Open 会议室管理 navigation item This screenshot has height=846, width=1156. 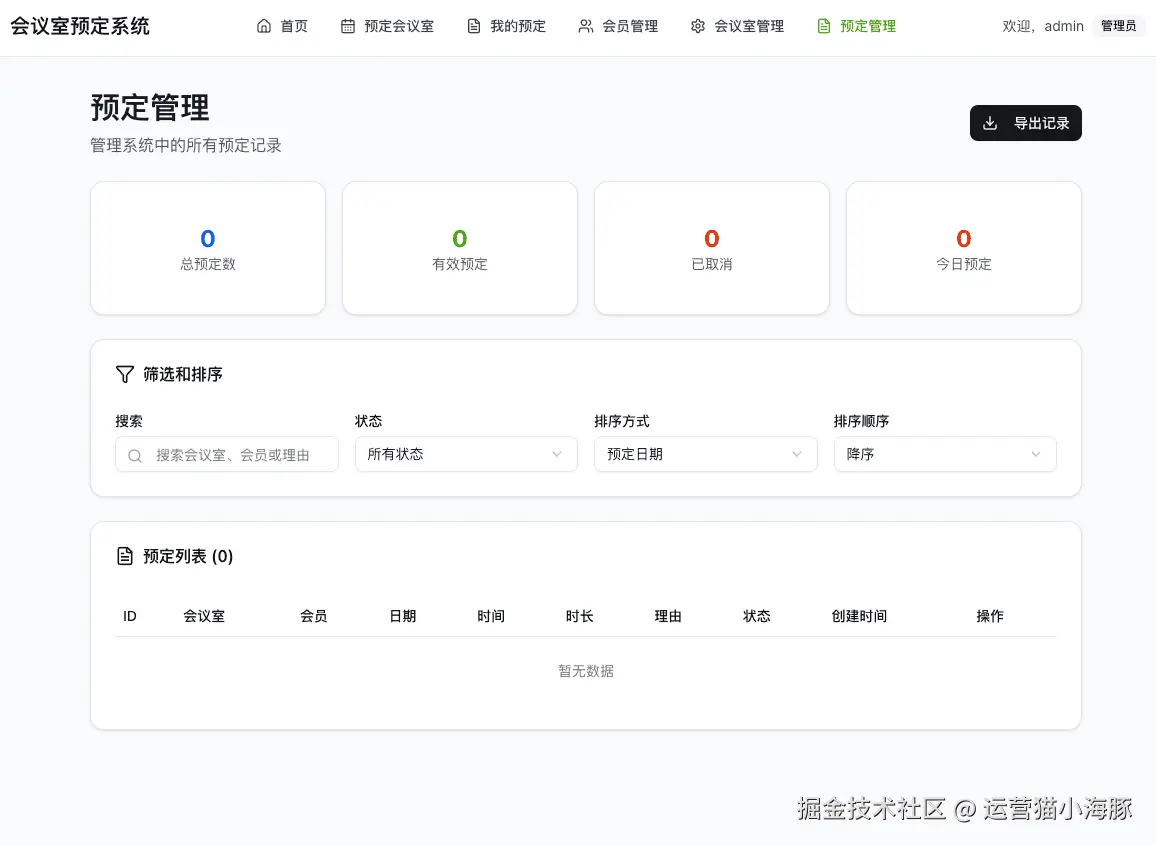click(737, 26)
